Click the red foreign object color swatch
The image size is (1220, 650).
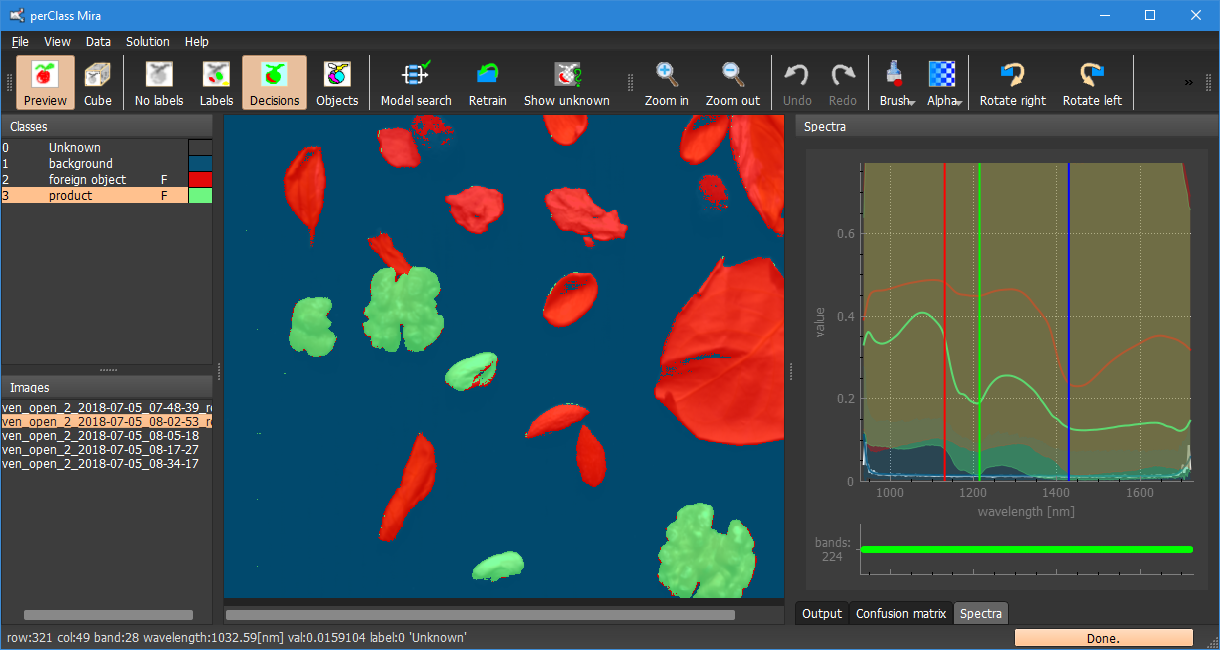pos(200,180)
